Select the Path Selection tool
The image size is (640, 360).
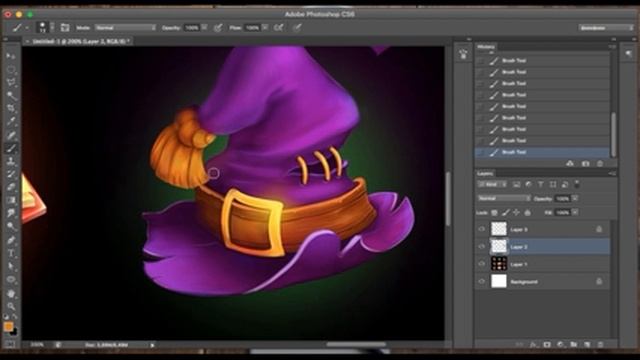[11, 266]
